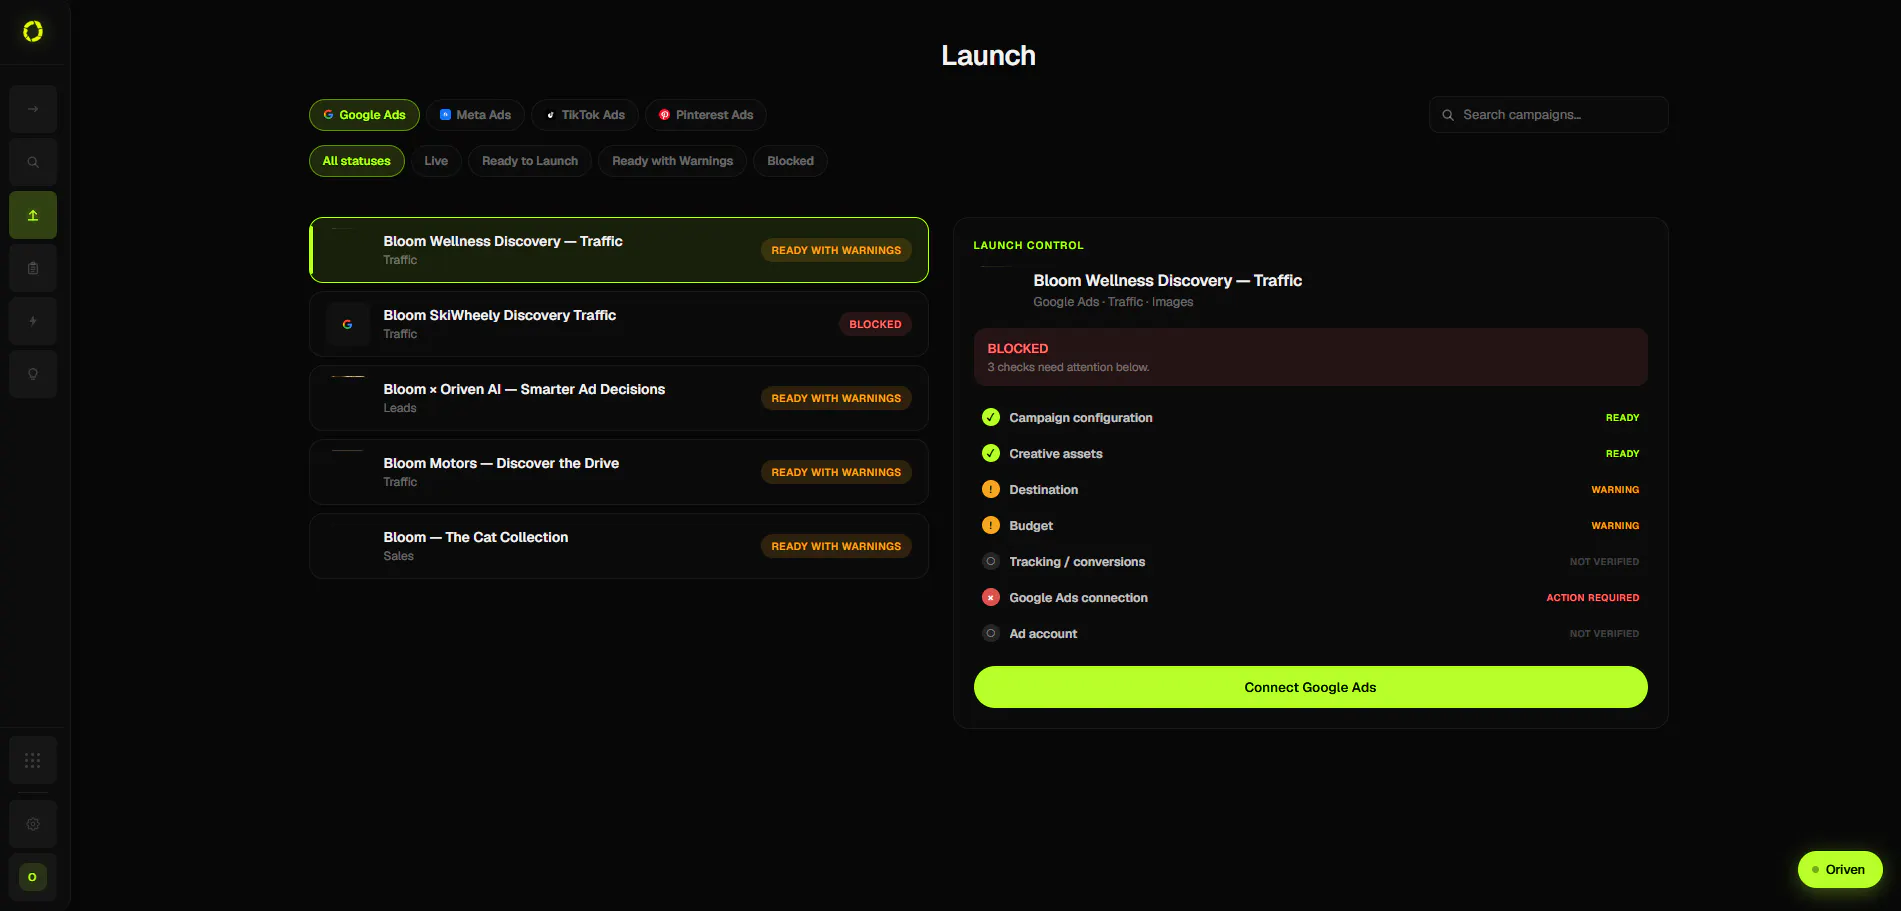The height and width of the screenshot is (911, 1901).
Task: Click the Ad account check label
Action: [1043, 634]
